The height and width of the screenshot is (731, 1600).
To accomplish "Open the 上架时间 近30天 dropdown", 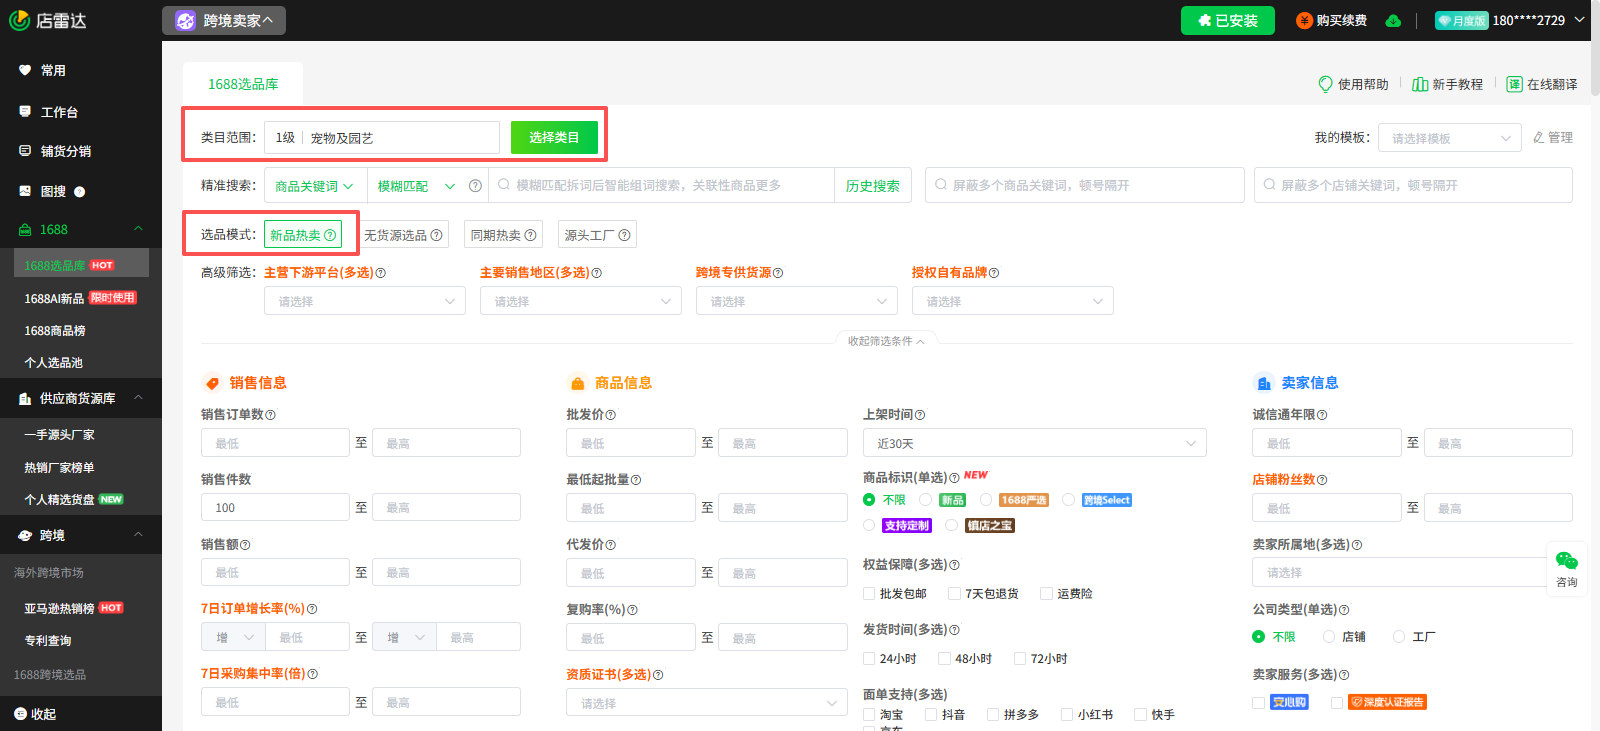I will (1034, 443).
